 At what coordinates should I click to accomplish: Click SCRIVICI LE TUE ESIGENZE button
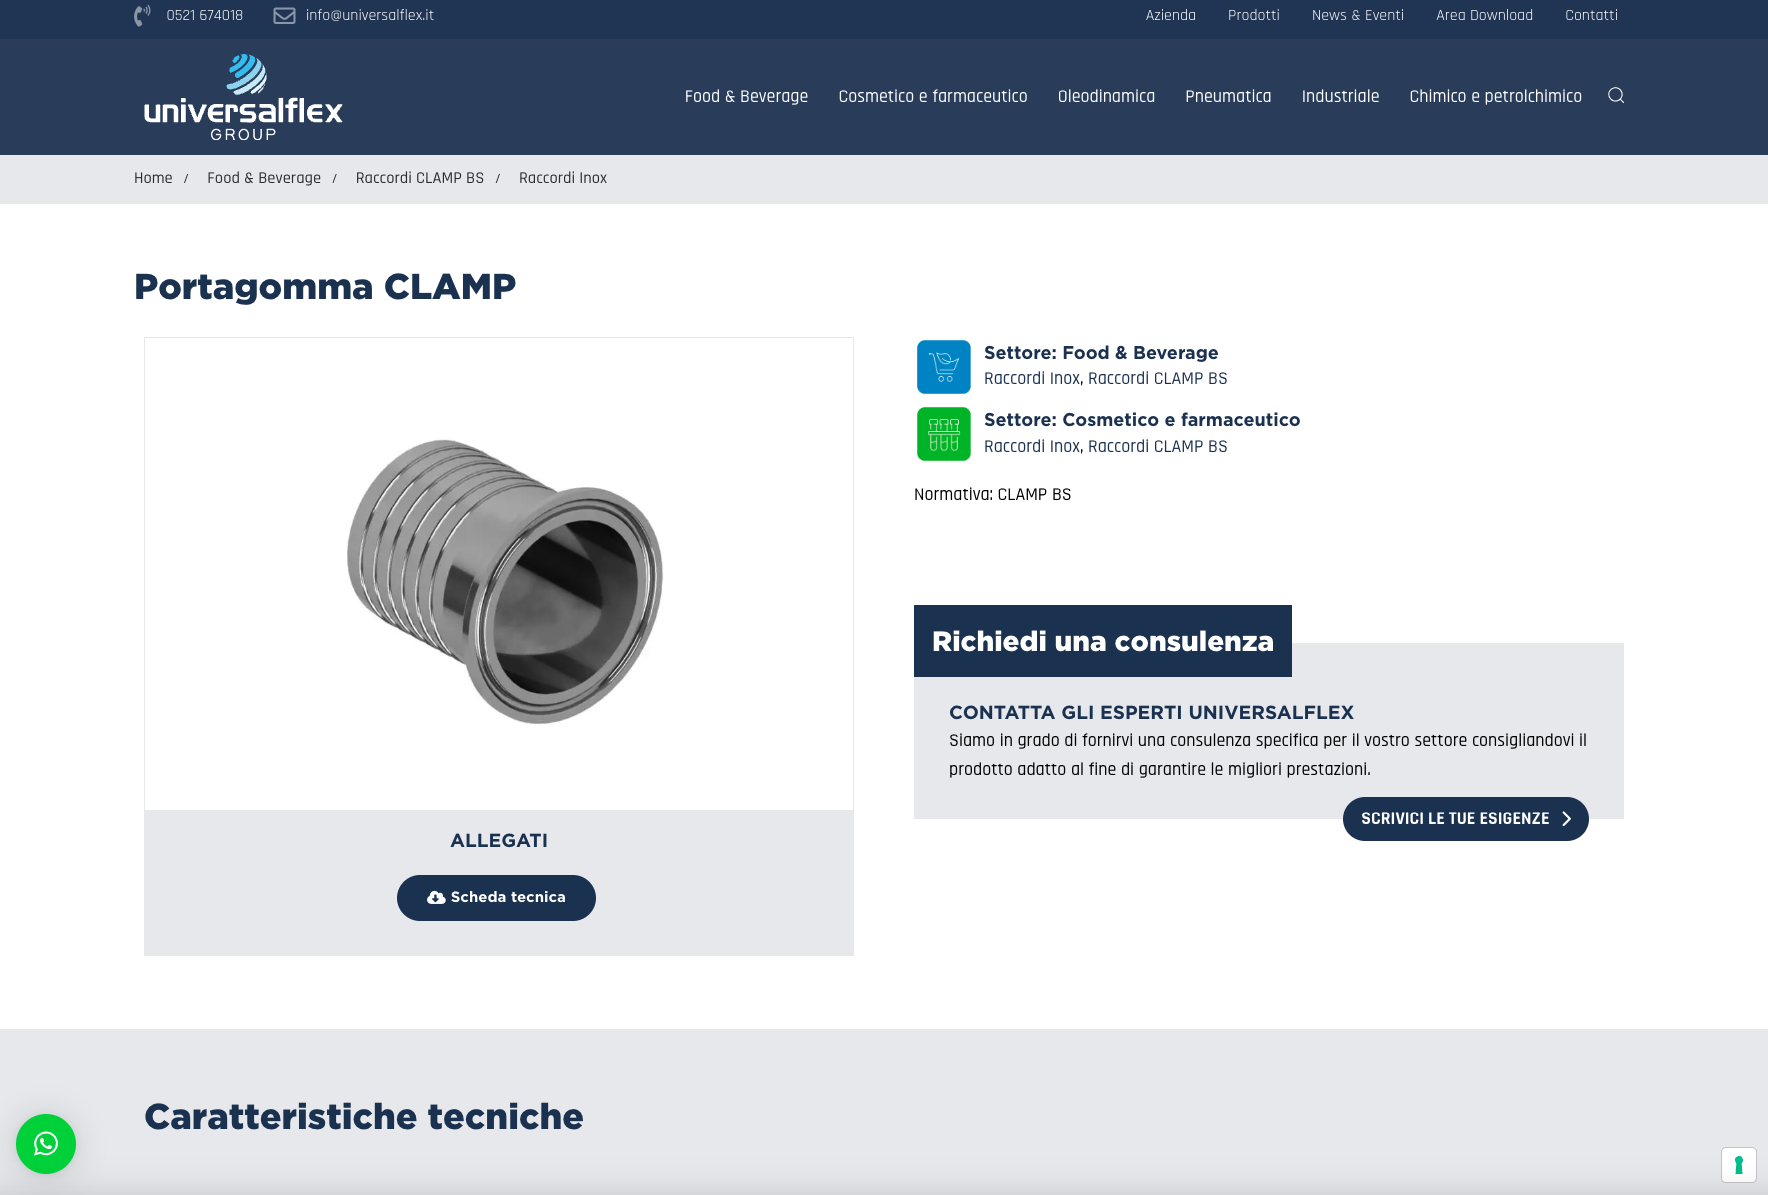(1465, 818)
